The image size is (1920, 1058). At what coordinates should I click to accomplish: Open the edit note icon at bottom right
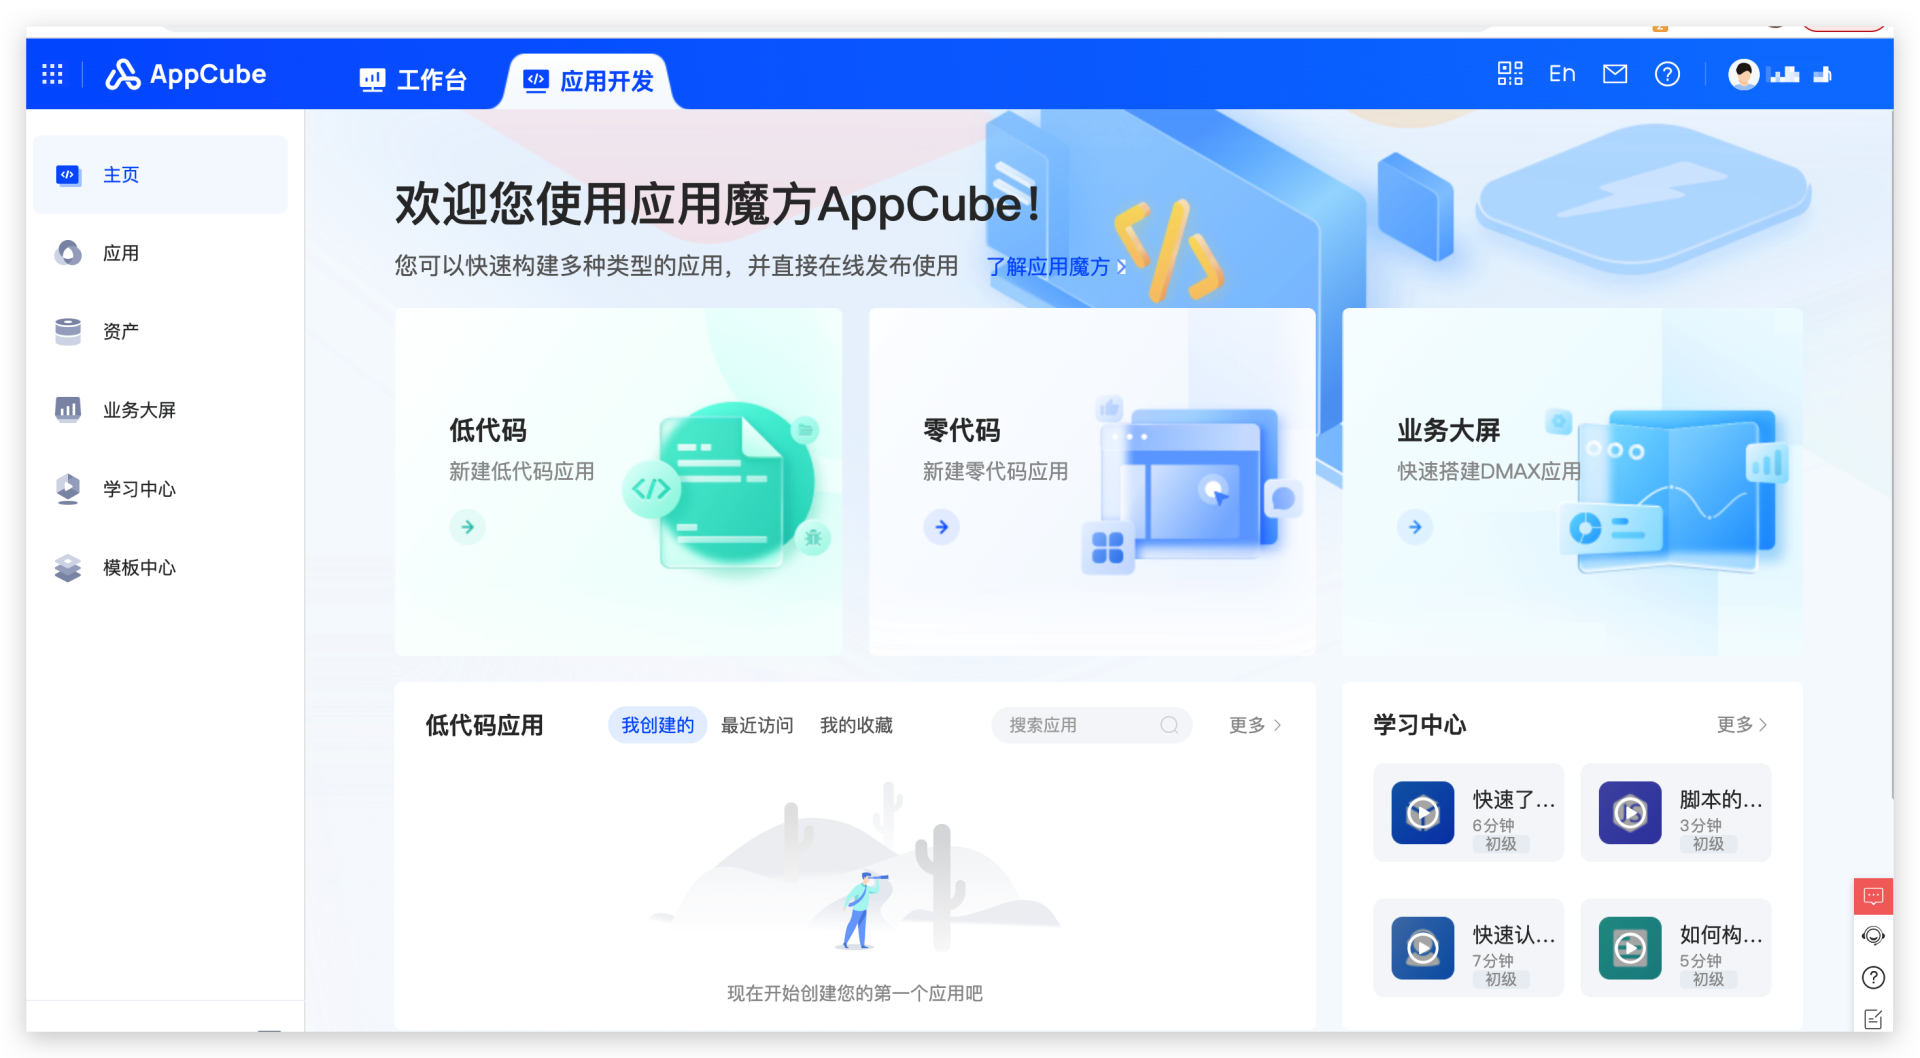[1873, 1019]
